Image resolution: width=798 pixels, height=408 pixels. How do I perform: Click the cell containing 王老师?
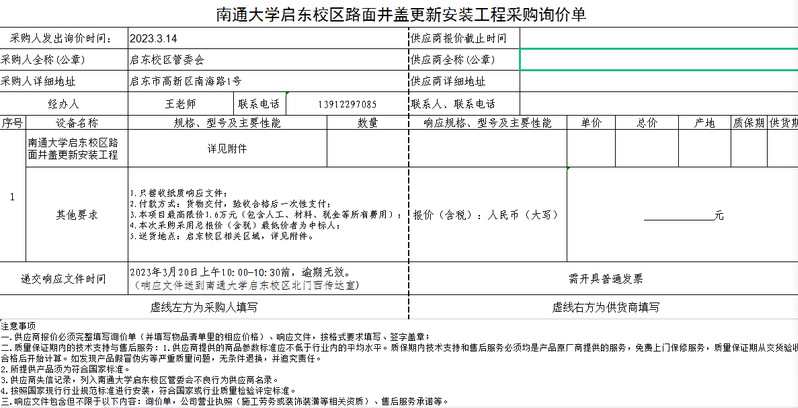pyautogui.click(x=180, y=104)
